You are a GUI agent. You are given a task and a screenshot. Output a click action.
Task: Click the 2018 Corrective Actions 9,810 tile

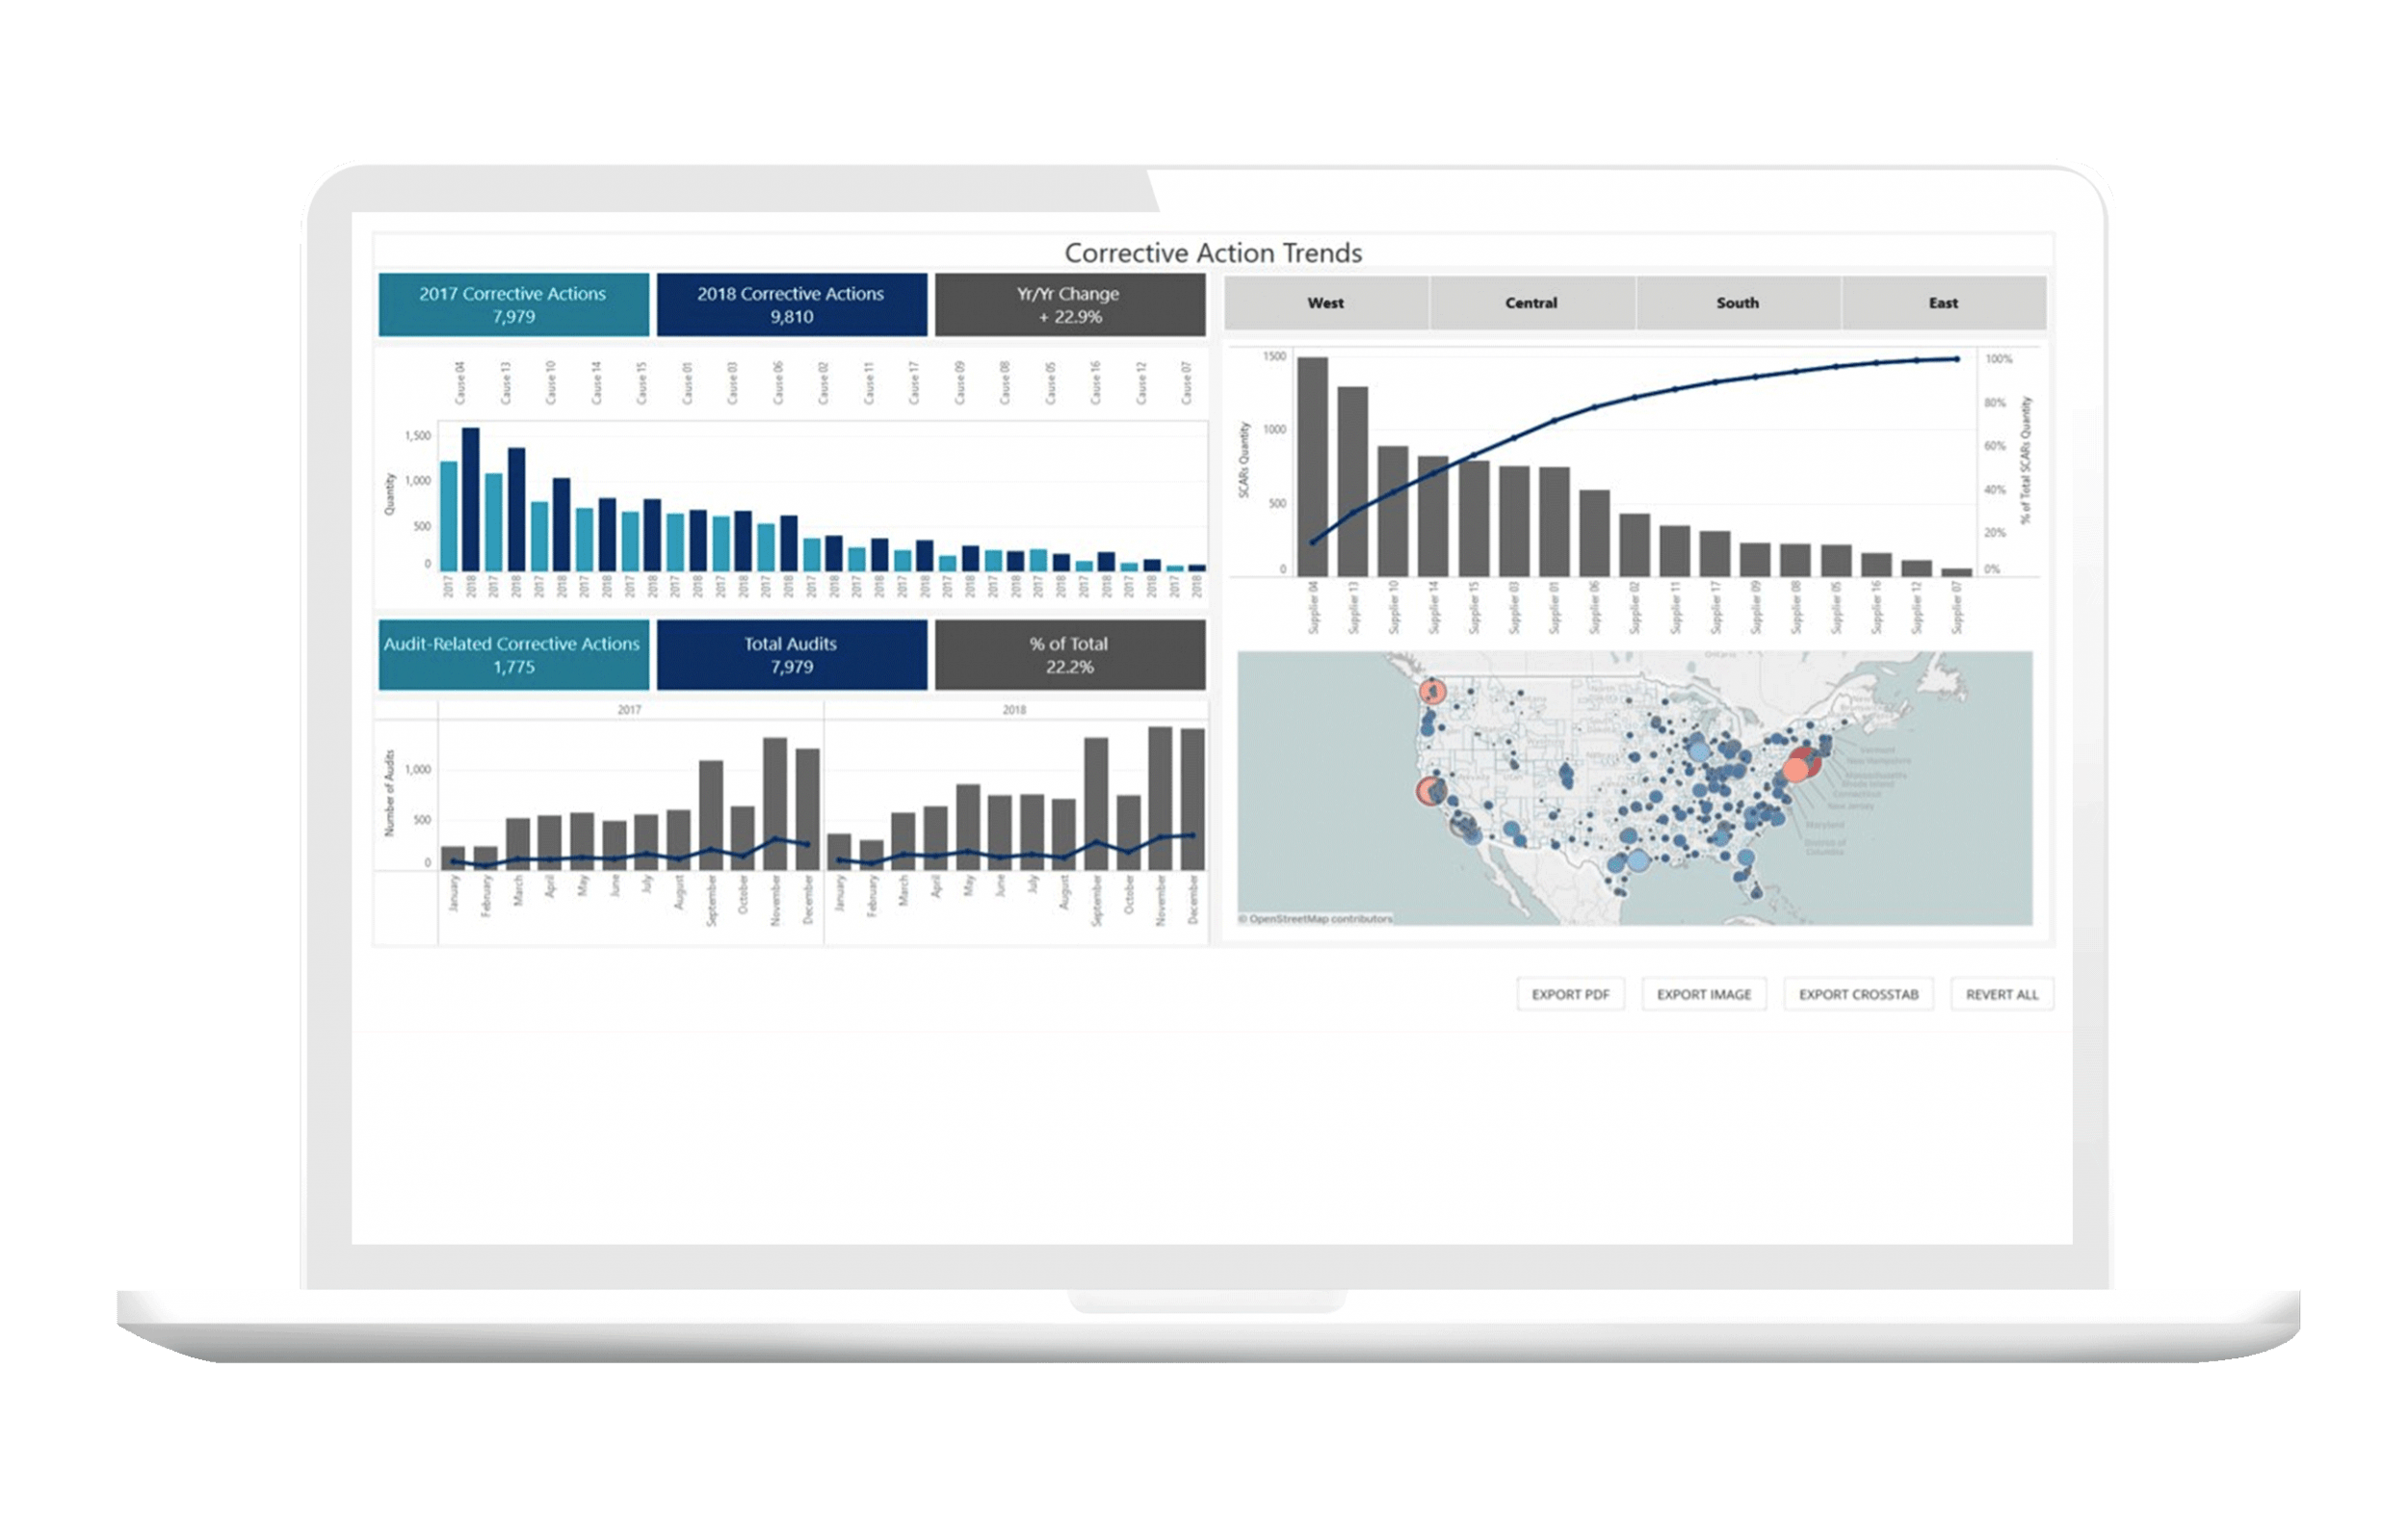point(792,305)
